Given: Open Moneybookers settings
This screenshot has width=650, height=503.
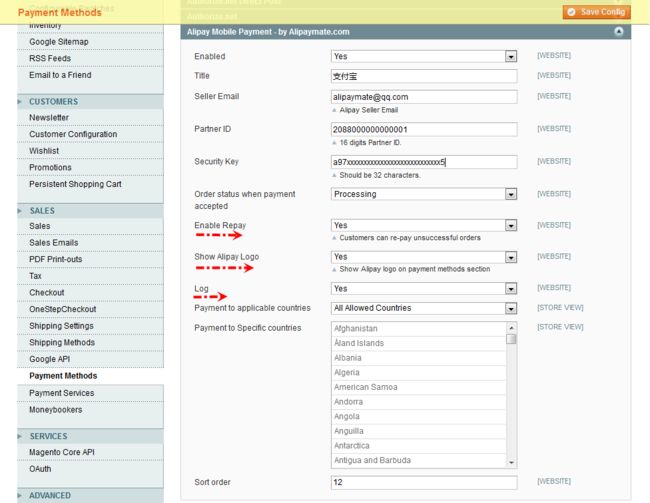Looking at the screenshot, I should pos(90,410).
